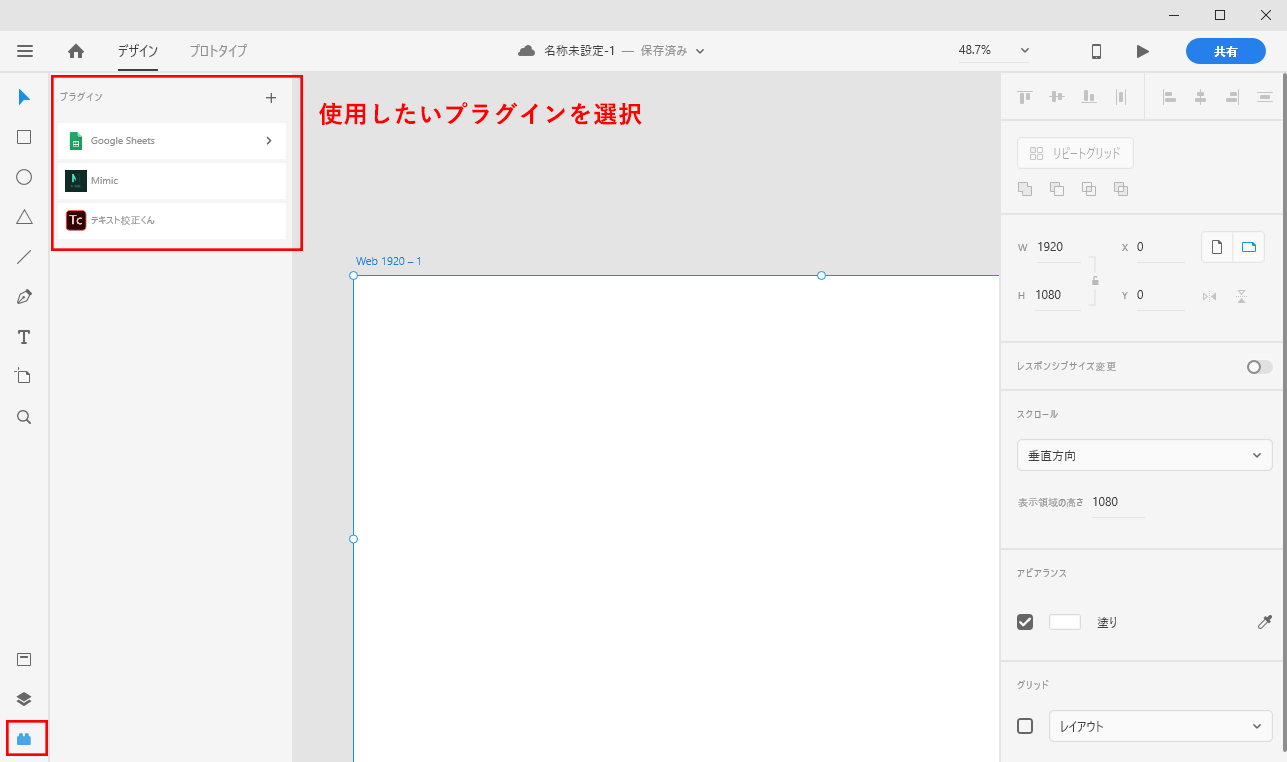Click the cloud document status icon
Image resolution: width=1287 pixels, height=762 pixels.
(527, 51)
